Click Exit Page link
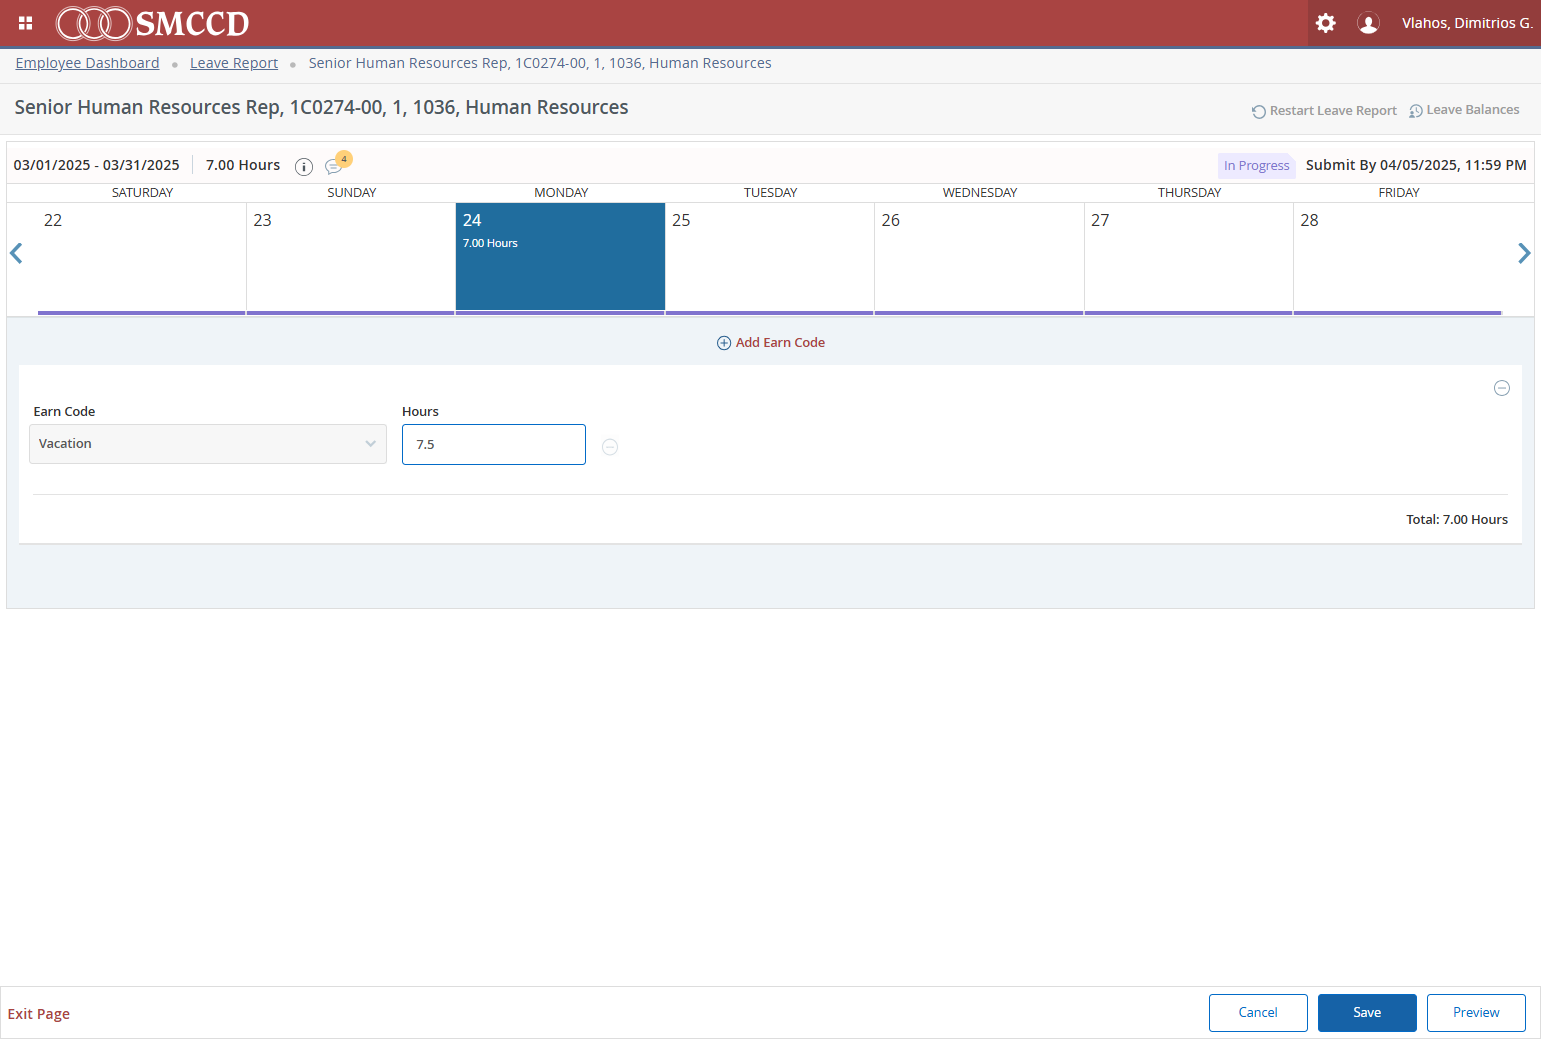 [39, 1014]
